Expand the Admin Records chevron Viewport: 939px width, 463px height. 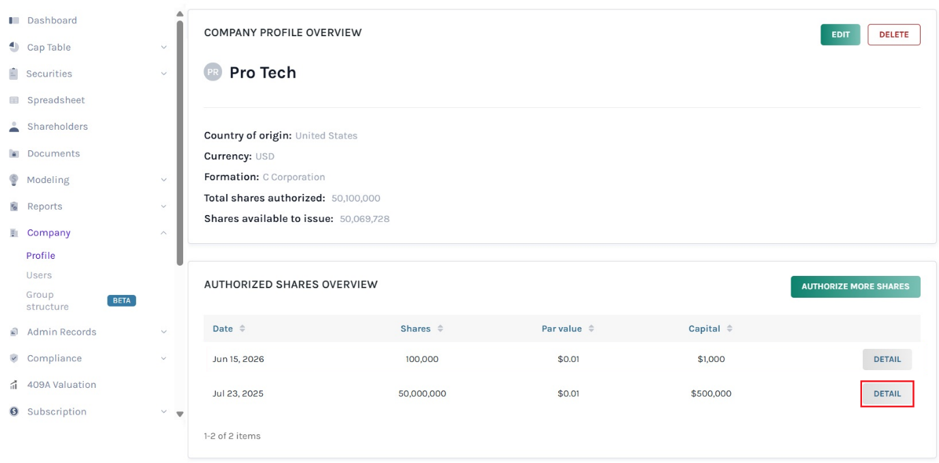point(163,332)
